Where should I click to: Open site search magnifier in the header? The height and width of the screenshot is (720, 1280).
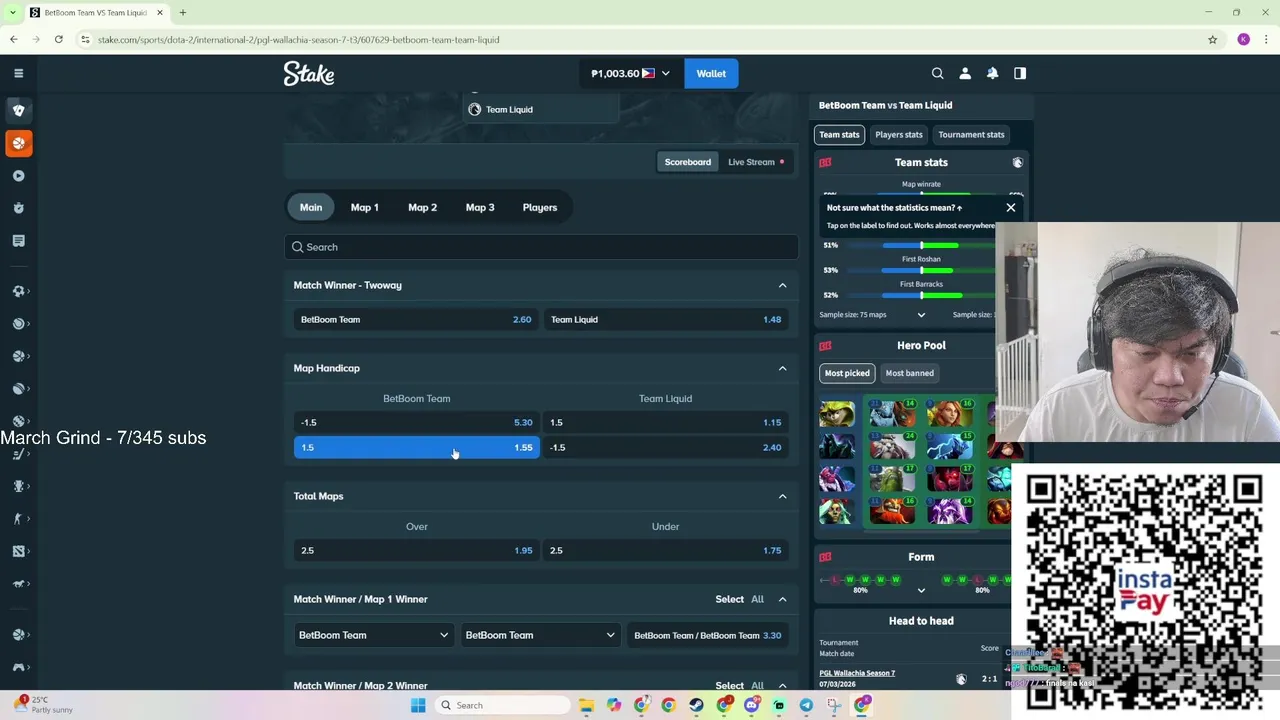(937, 73)
